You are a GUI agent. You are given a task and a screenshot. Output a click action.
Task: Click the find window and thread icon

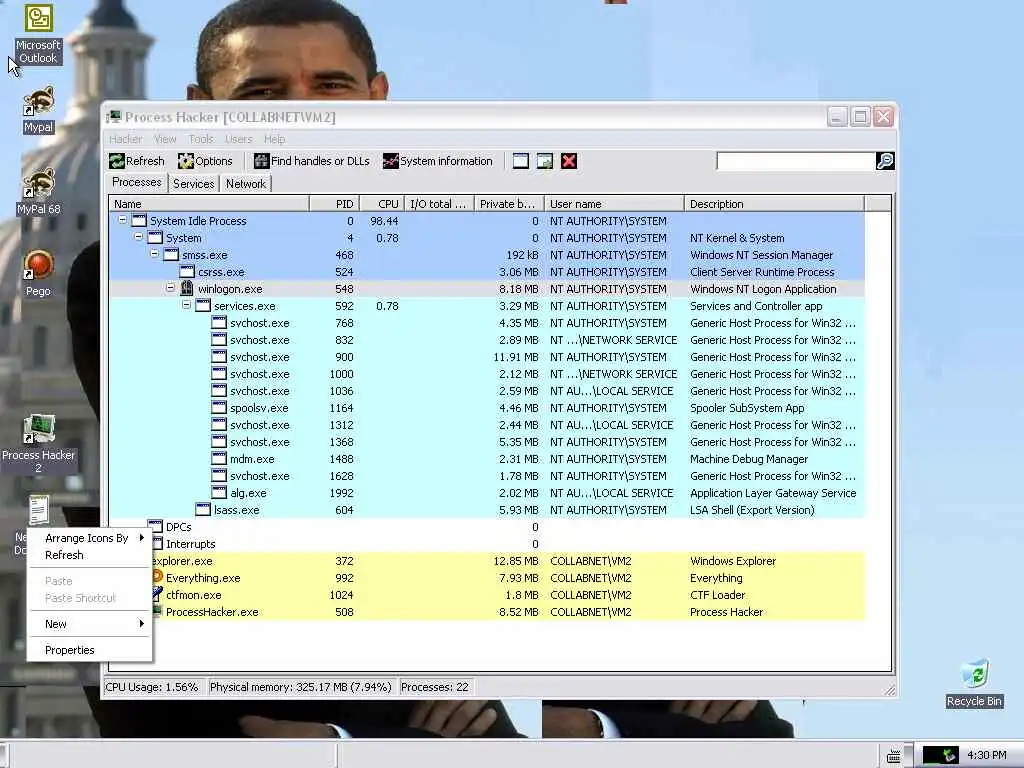coord(545,161)
